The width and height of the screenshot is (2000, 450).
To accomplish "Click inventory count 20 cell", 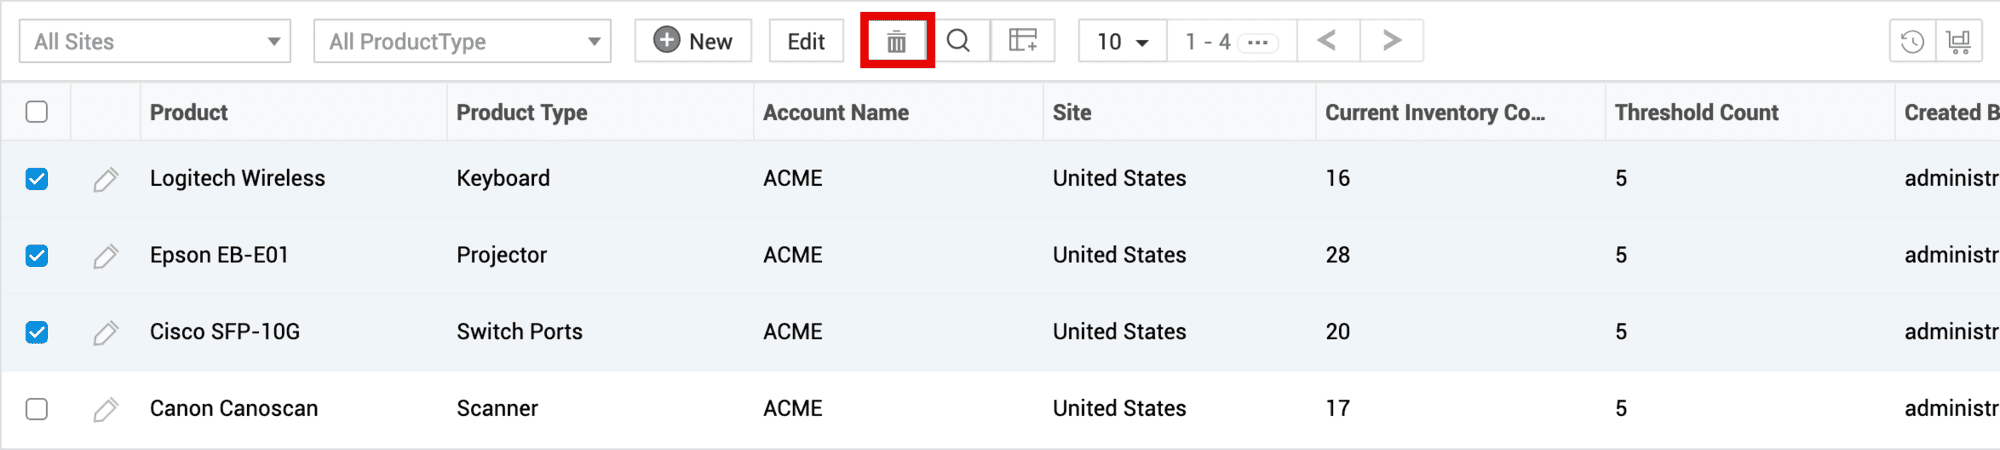I will [1338, 331].
